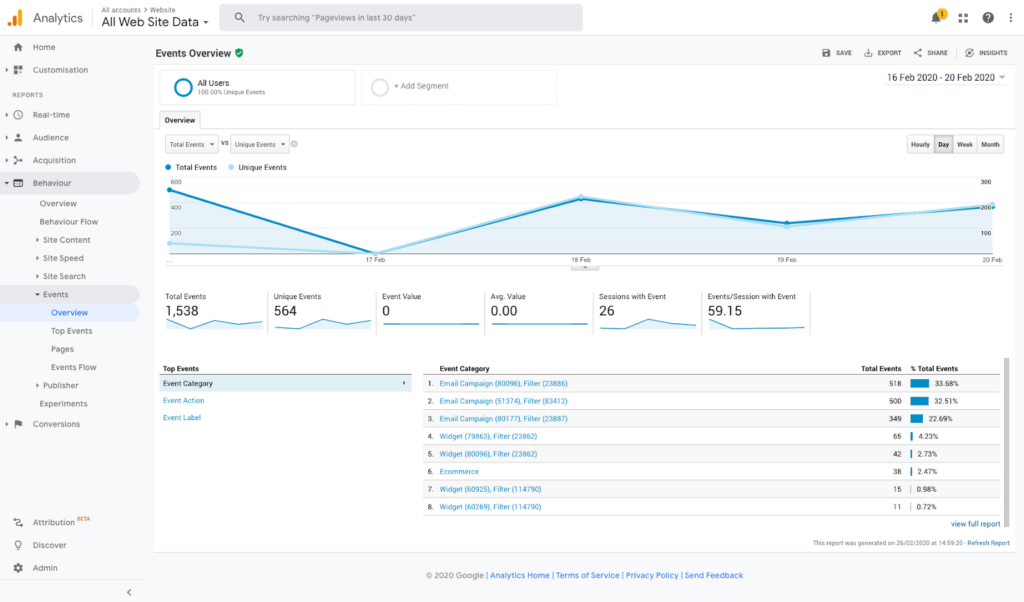Click the help question mark icon

click(988, 18)
